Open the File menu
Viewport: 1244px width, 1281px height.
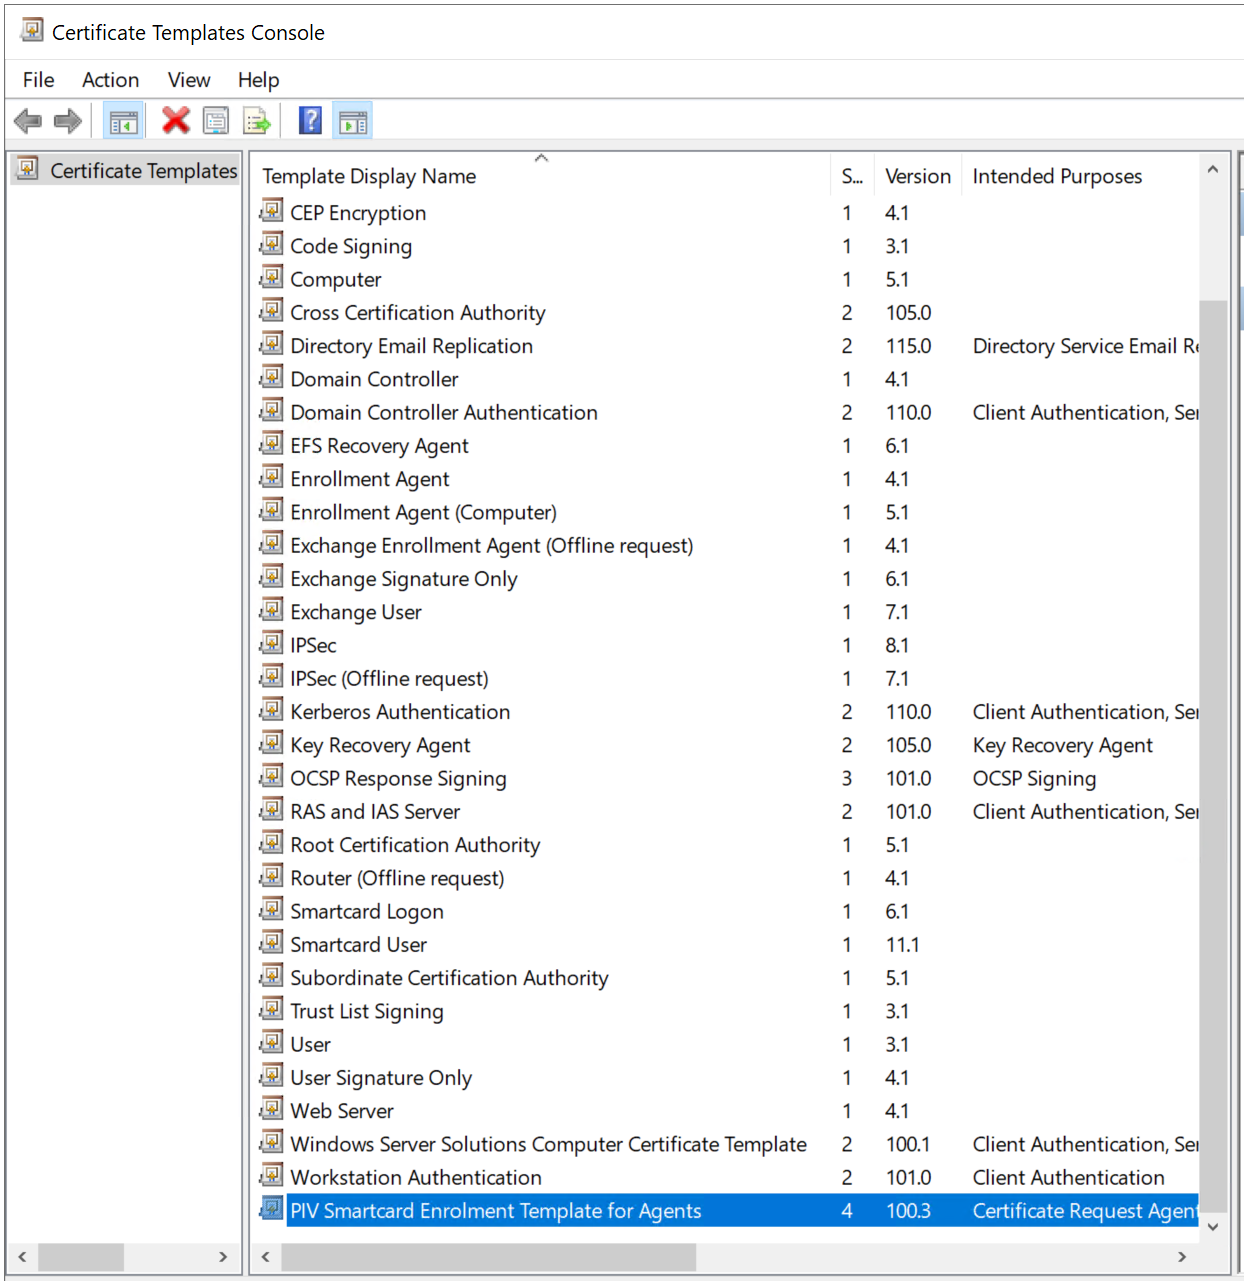[x=39, y=80]
